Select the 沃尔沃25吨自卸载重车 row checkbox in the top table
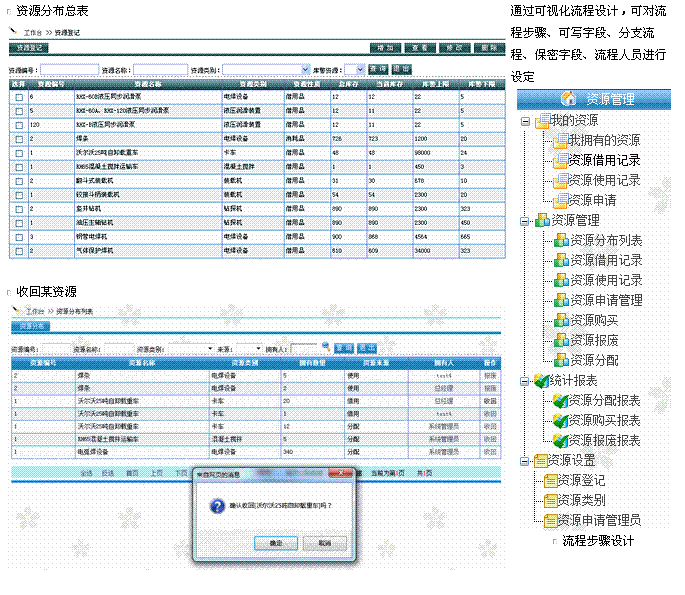This screenshot has width=685, height=595. 19,153
